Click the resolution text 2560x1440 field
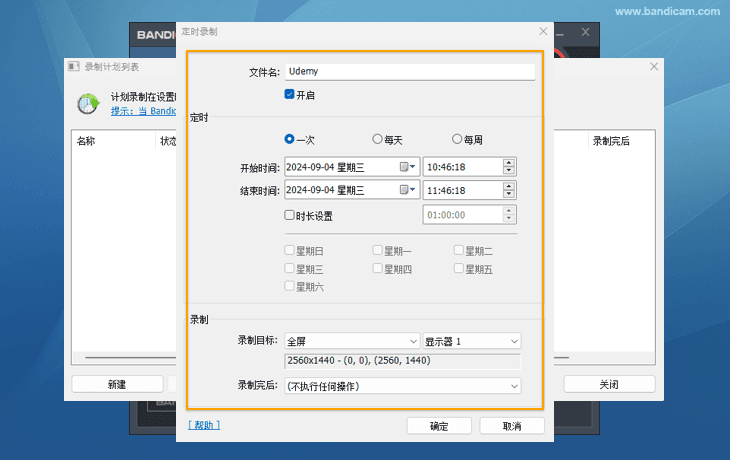 coord(403,361)
